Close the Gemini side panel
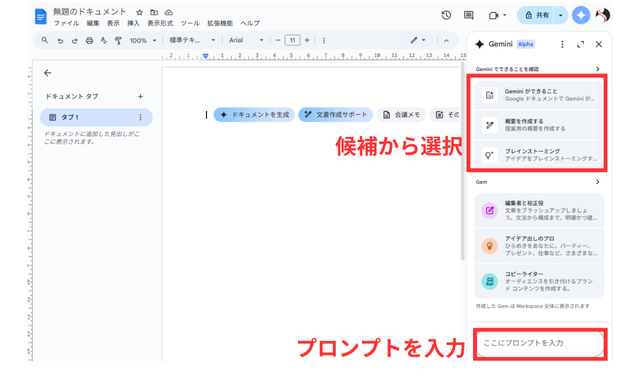 coord(599,44)
